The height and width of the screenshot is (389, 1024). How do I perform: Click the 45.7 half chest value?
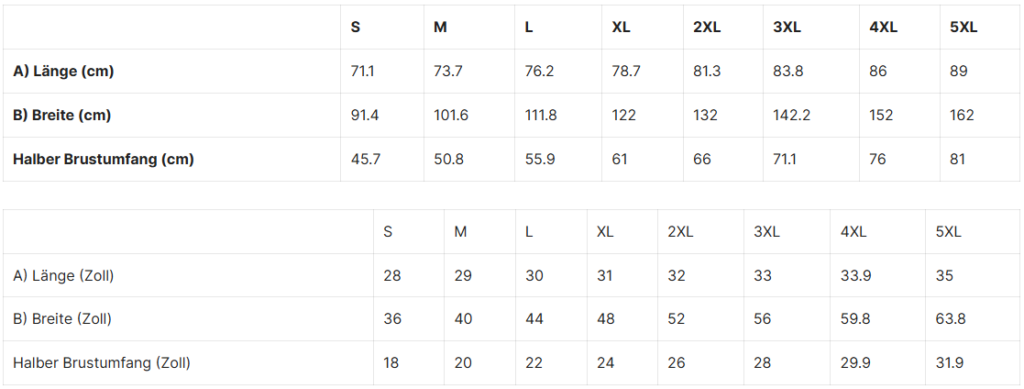pos(365,159)
